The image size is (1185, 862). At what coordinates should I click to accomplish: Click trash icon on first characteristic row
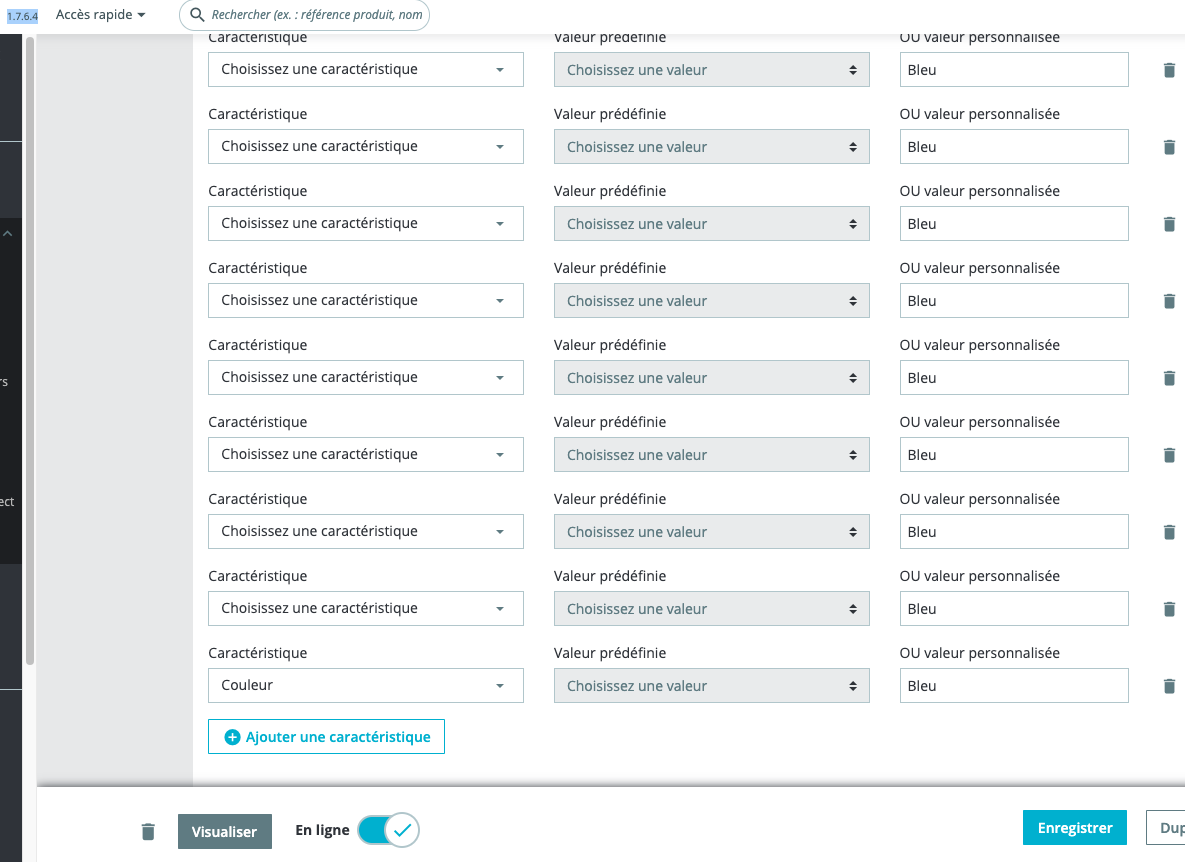(x=1169, y=70)
